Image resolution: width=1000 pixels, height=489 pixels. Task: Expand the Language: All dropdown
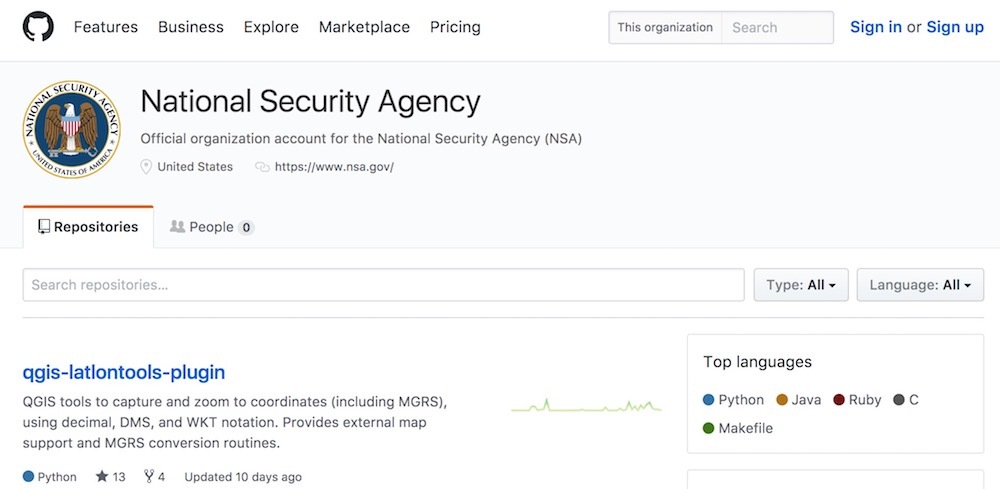(x=920, y=285)
